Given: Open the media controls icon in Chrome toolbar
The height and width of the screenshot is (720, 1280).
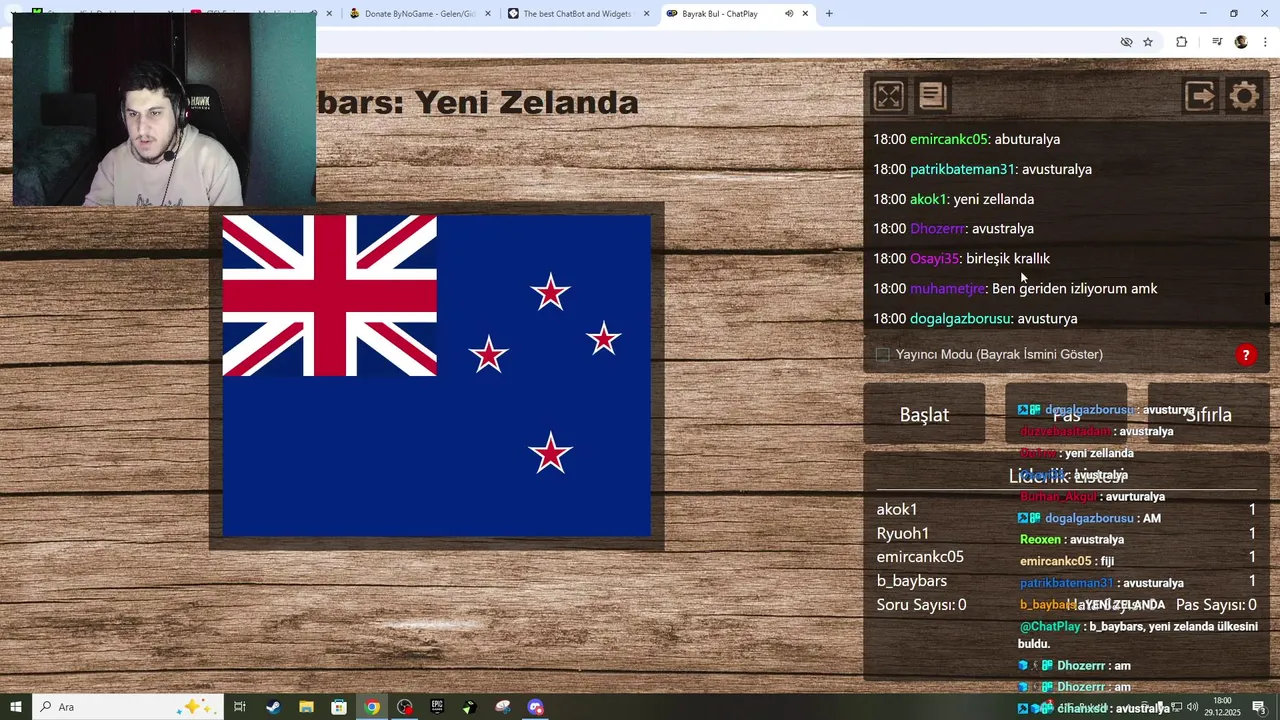Looking at the screenshot, I should pos(1217,42).
